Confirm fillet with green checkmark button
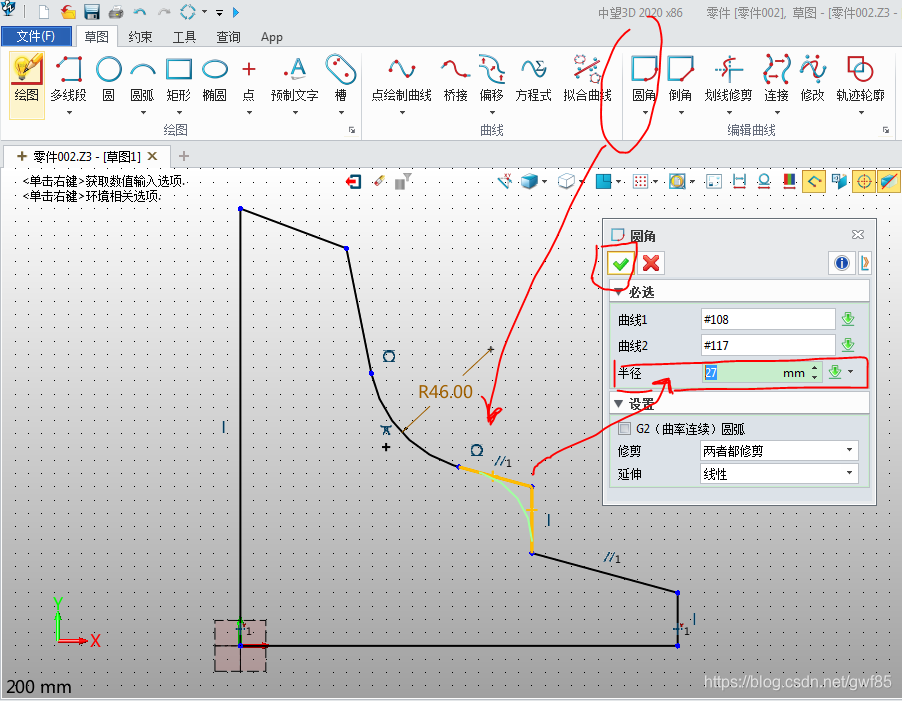 pos(621,263)
